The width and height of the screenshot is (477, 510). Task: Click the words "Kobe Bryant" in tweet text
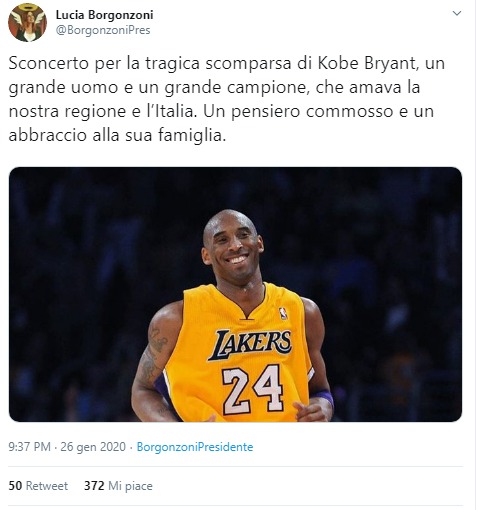[x=367, y=63]
